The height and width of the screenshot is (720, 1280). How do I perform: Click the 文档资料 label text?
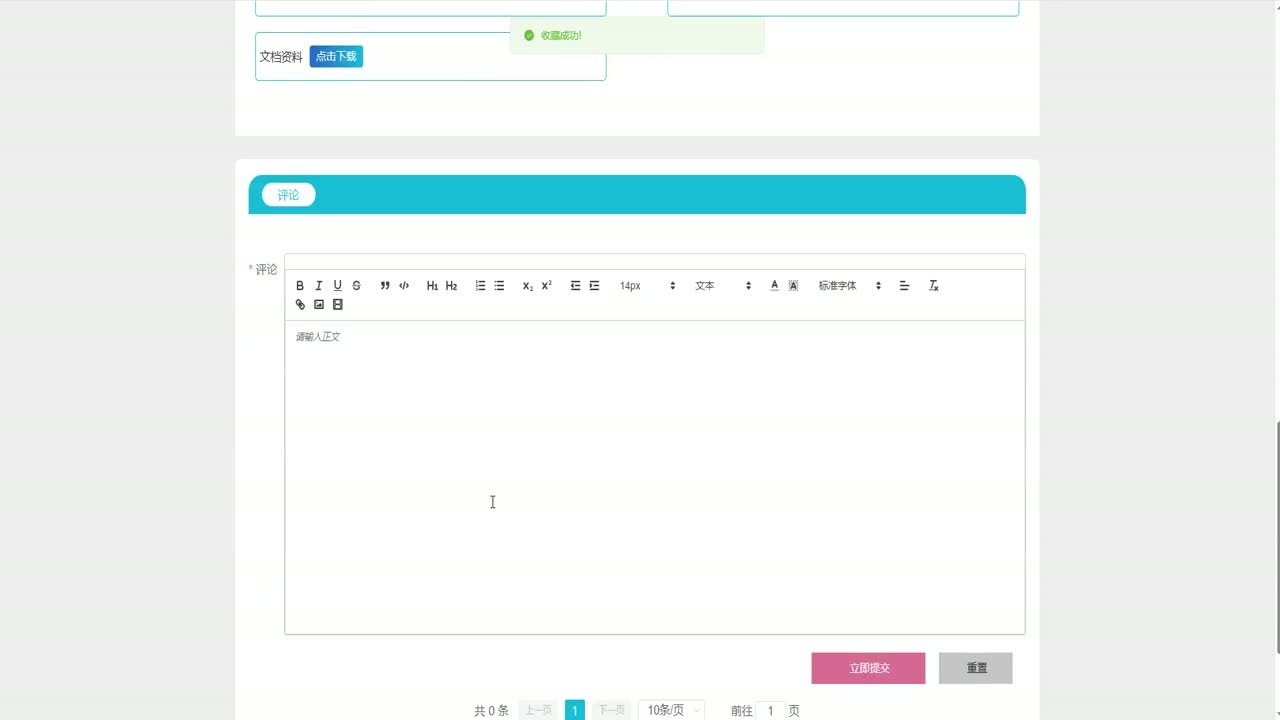[281, 57]
